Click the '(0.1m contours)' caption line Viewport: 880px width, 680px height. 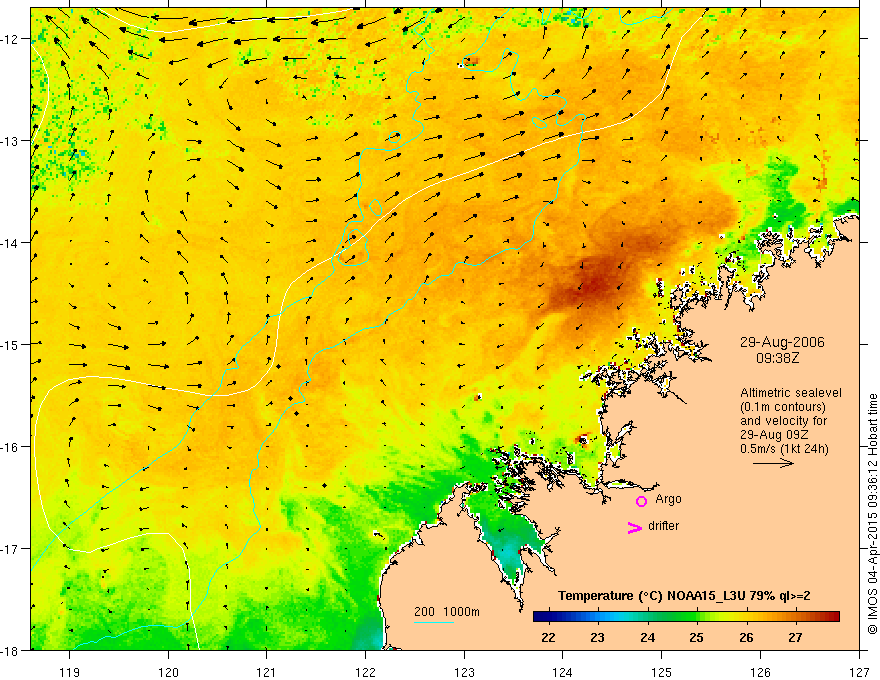(x=783, y=407)
